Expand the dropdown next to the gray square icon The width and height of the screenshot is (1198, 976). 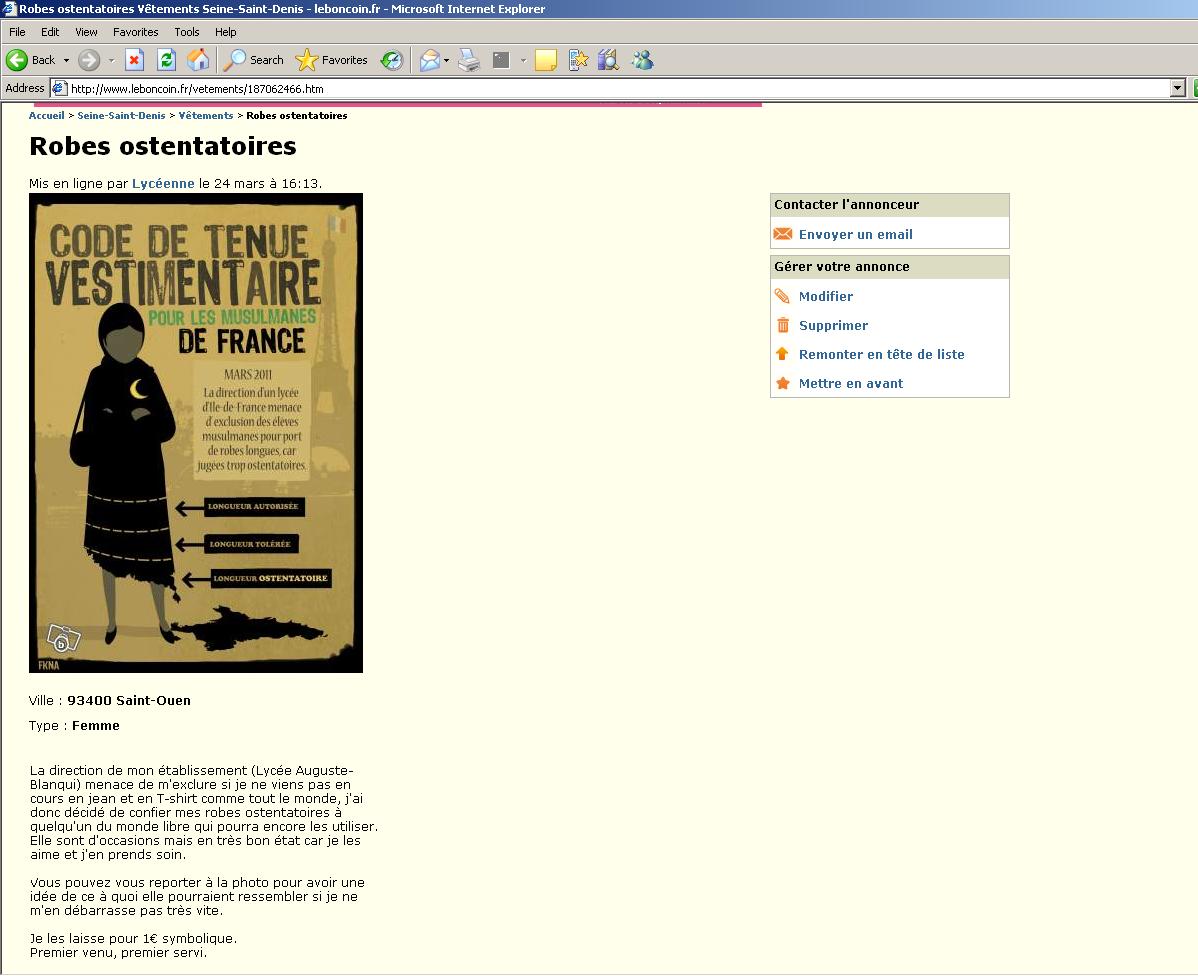[x=523, y=60]
